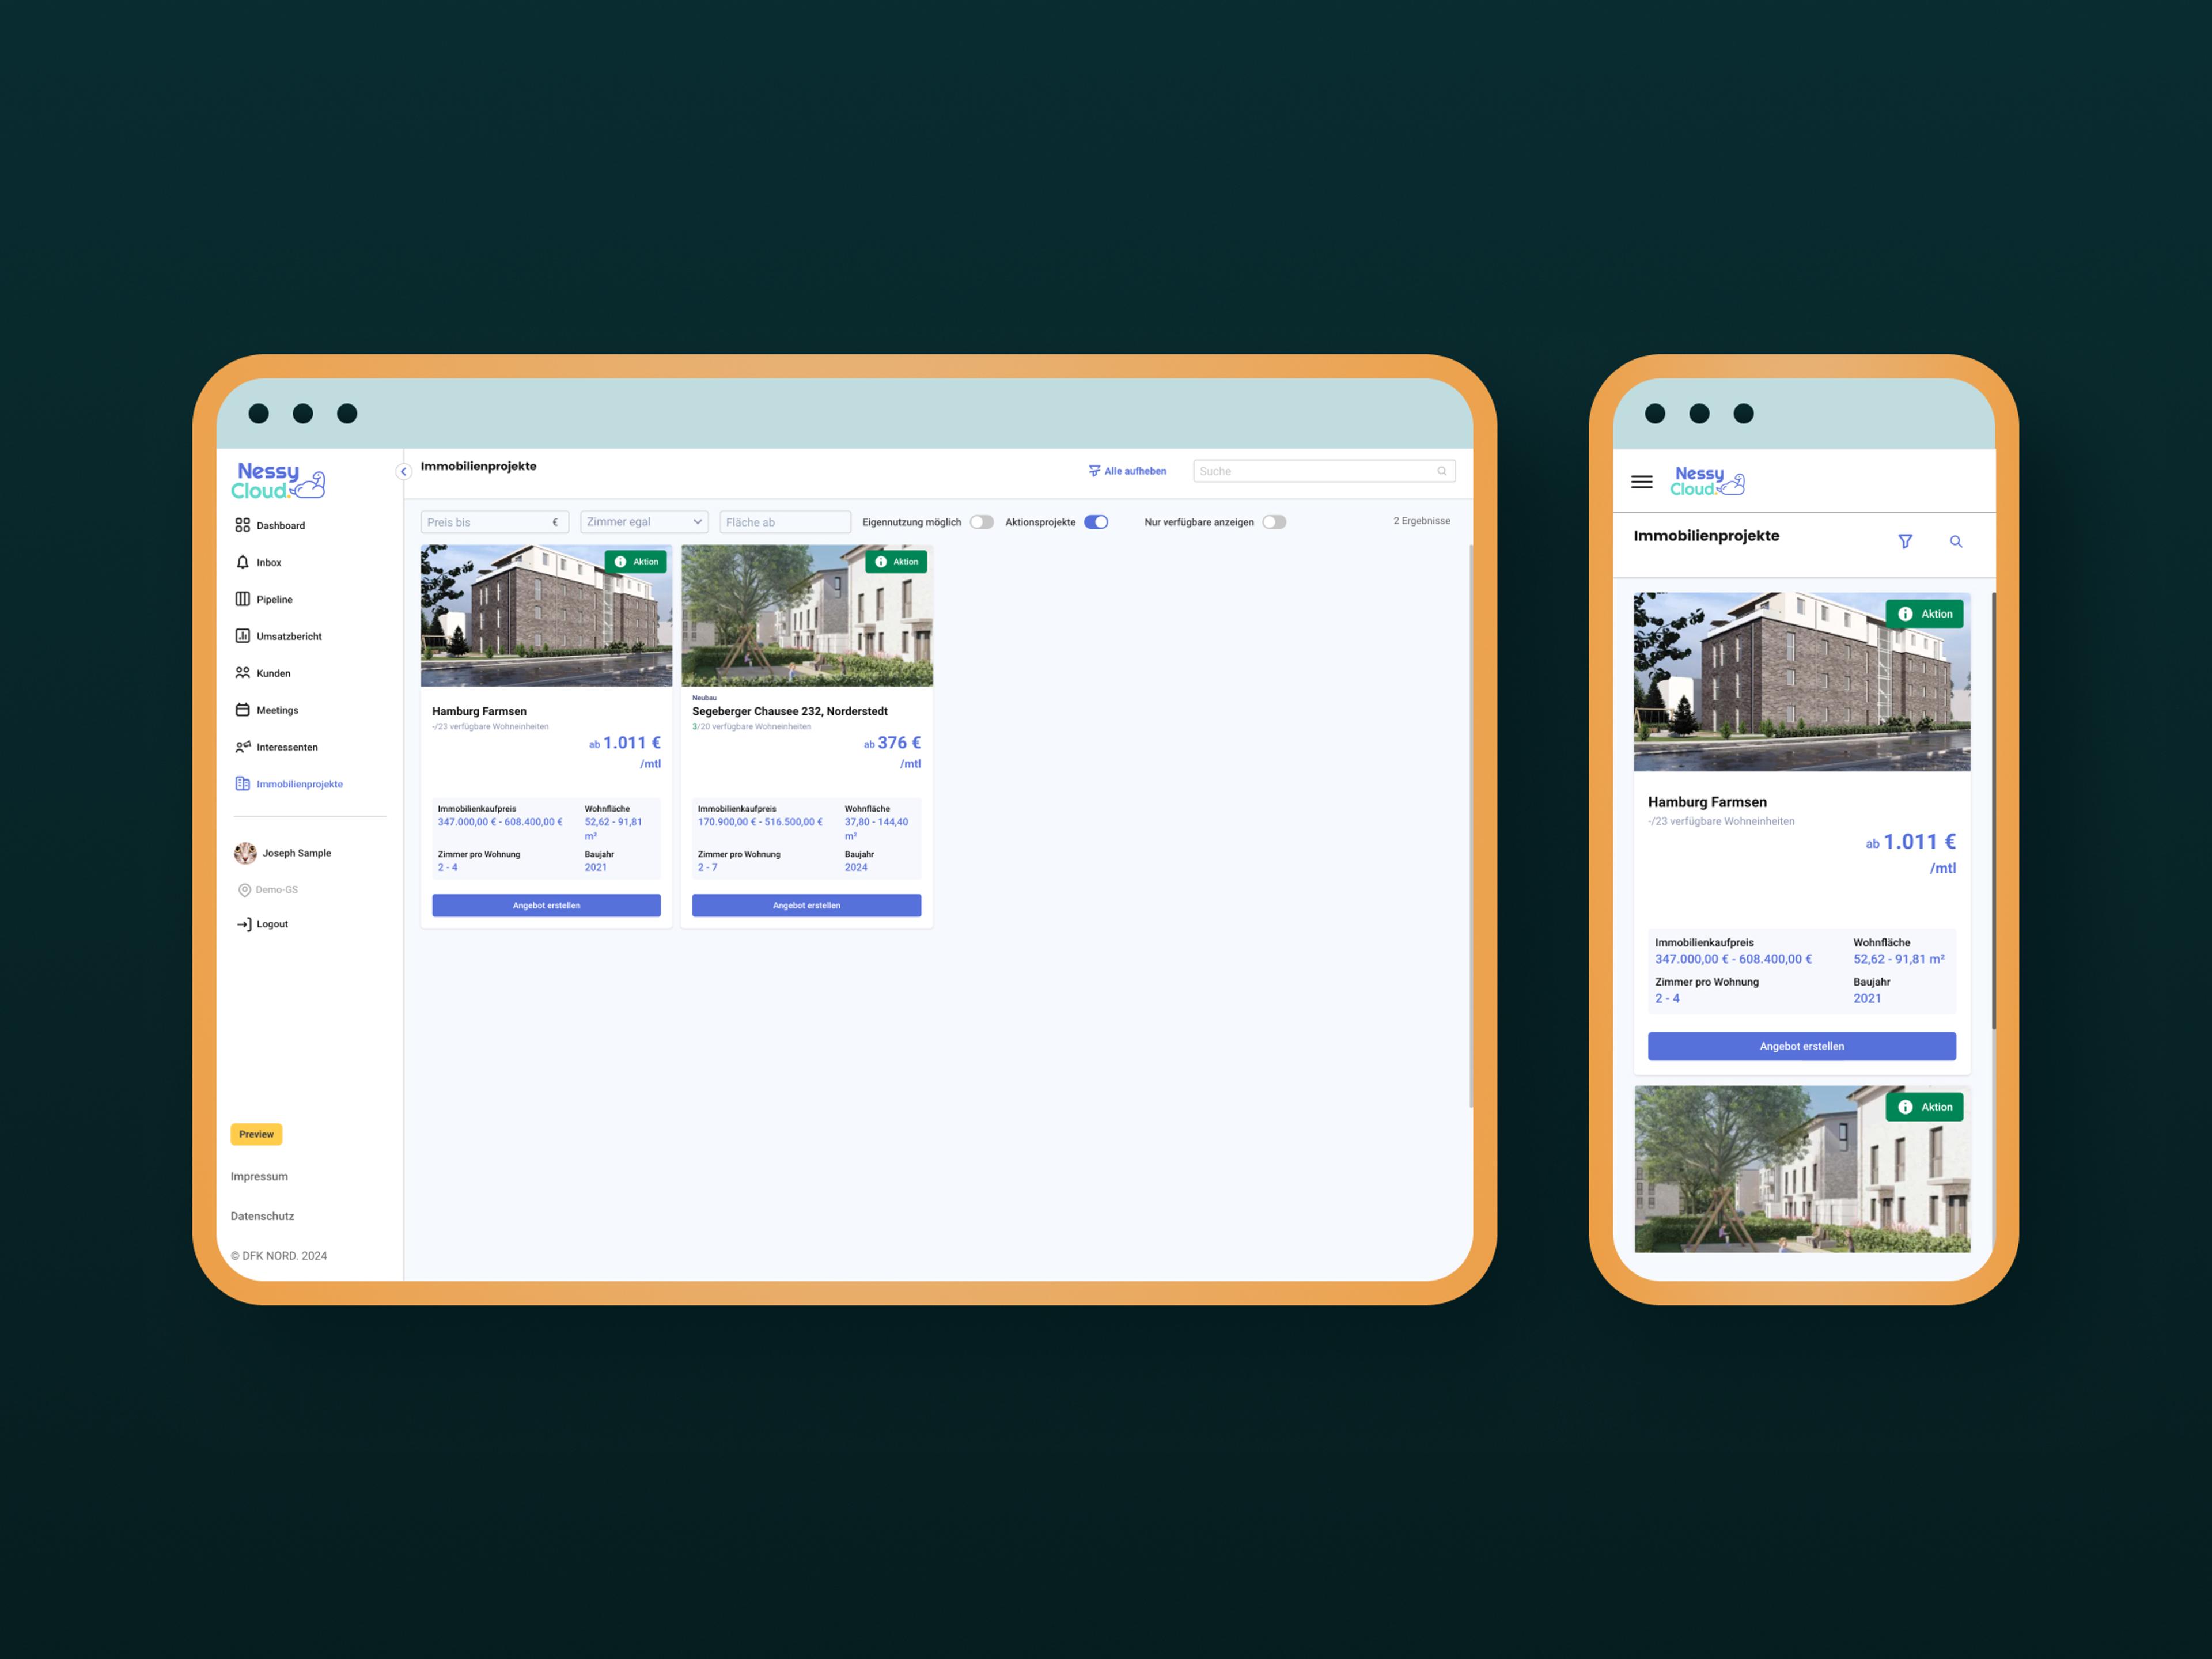Click the mobile search magnifier icon

point(1956,541)
